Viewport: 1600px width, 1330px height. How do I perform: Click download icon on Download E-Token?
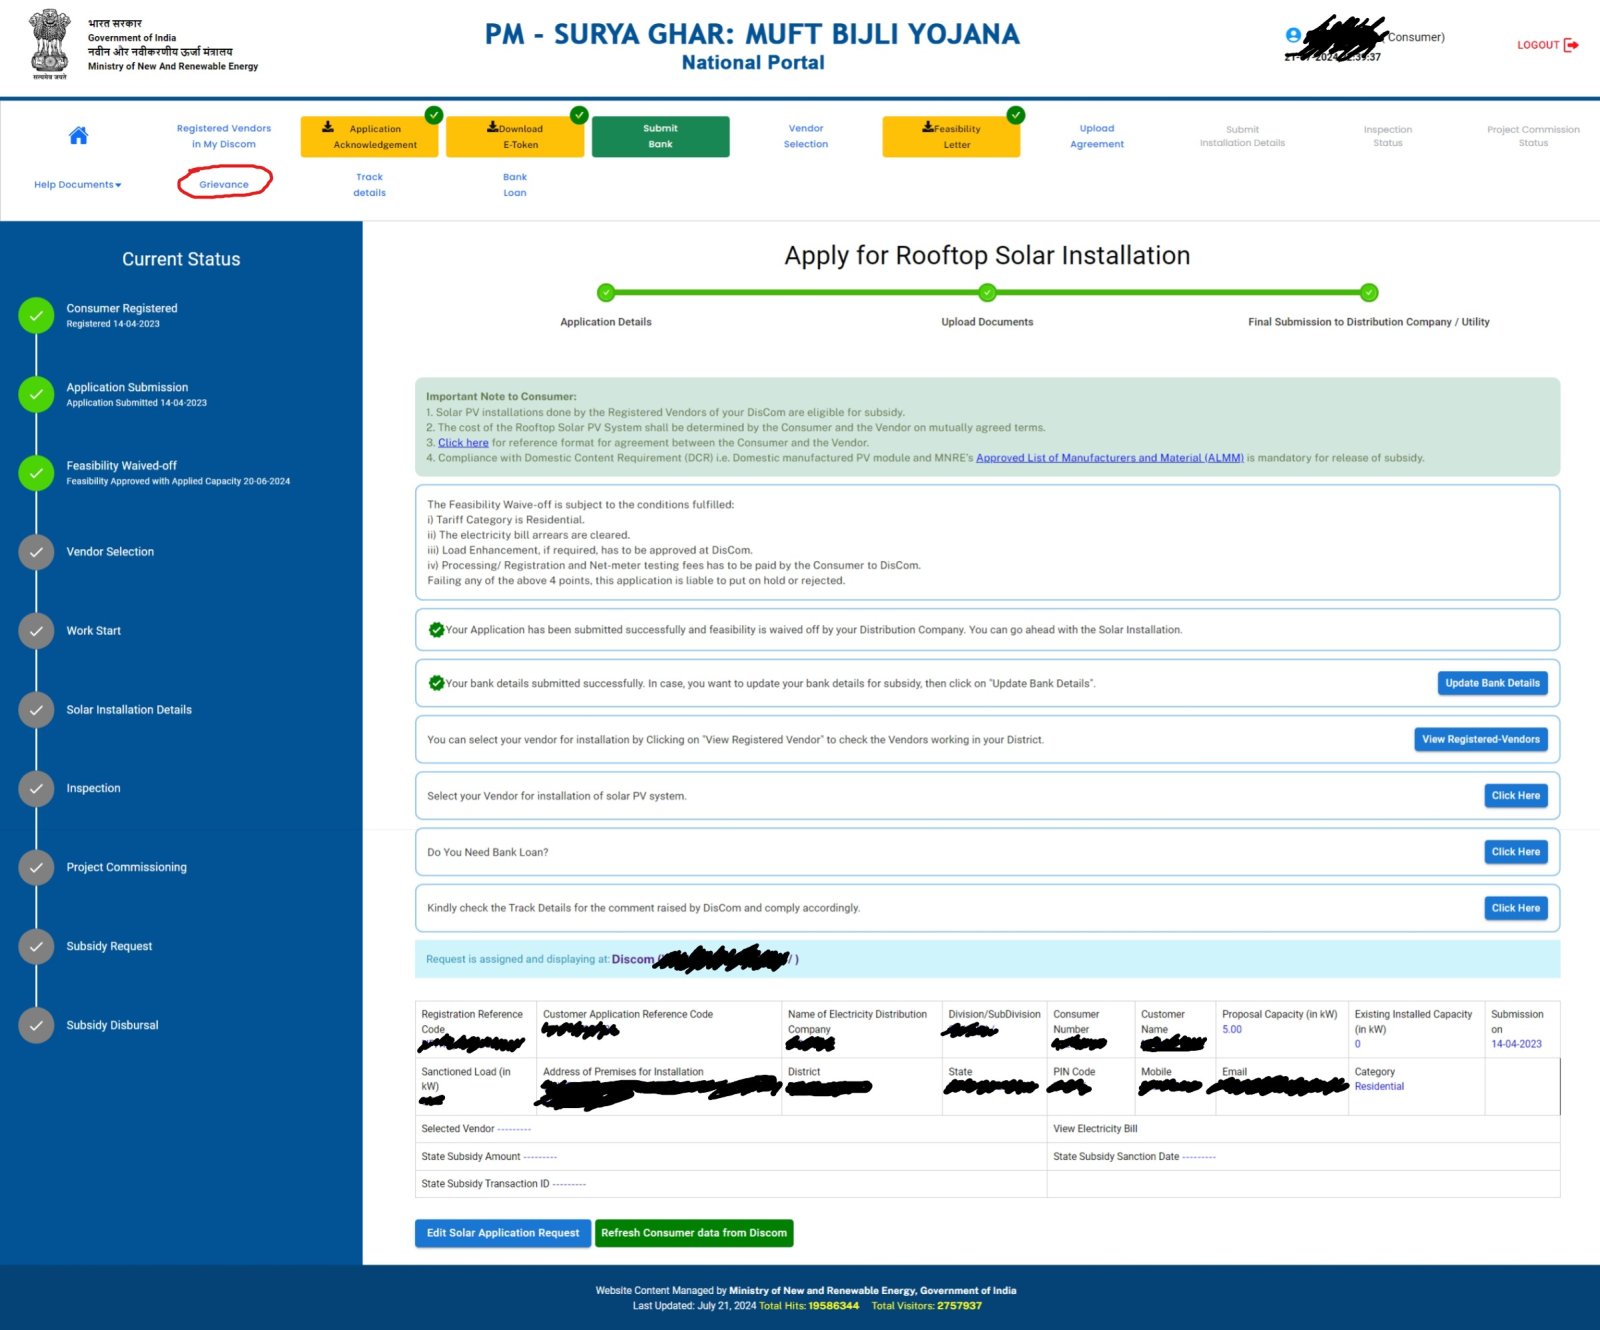coord(492,127)
